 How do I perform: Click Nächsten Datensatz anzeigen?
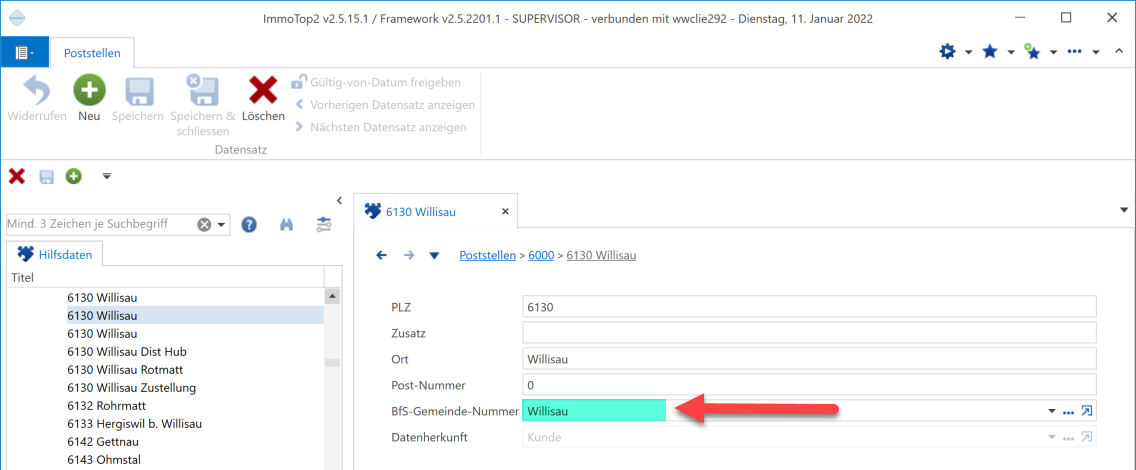[380, 127]
